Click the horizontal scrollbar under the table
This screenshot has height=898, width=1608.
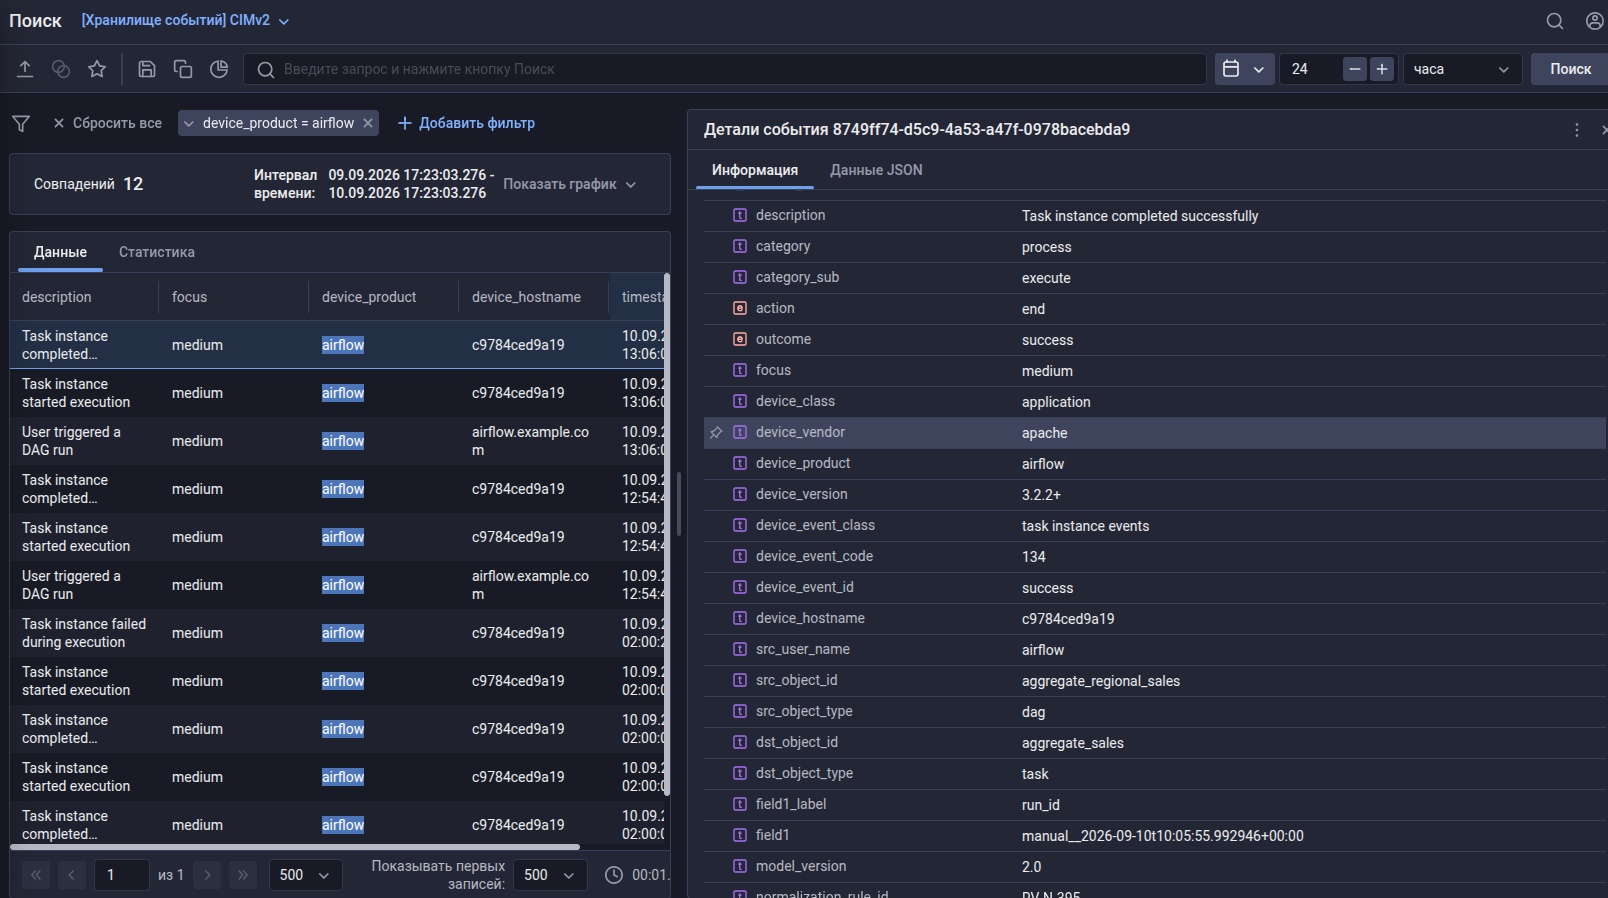coord(295,847)
